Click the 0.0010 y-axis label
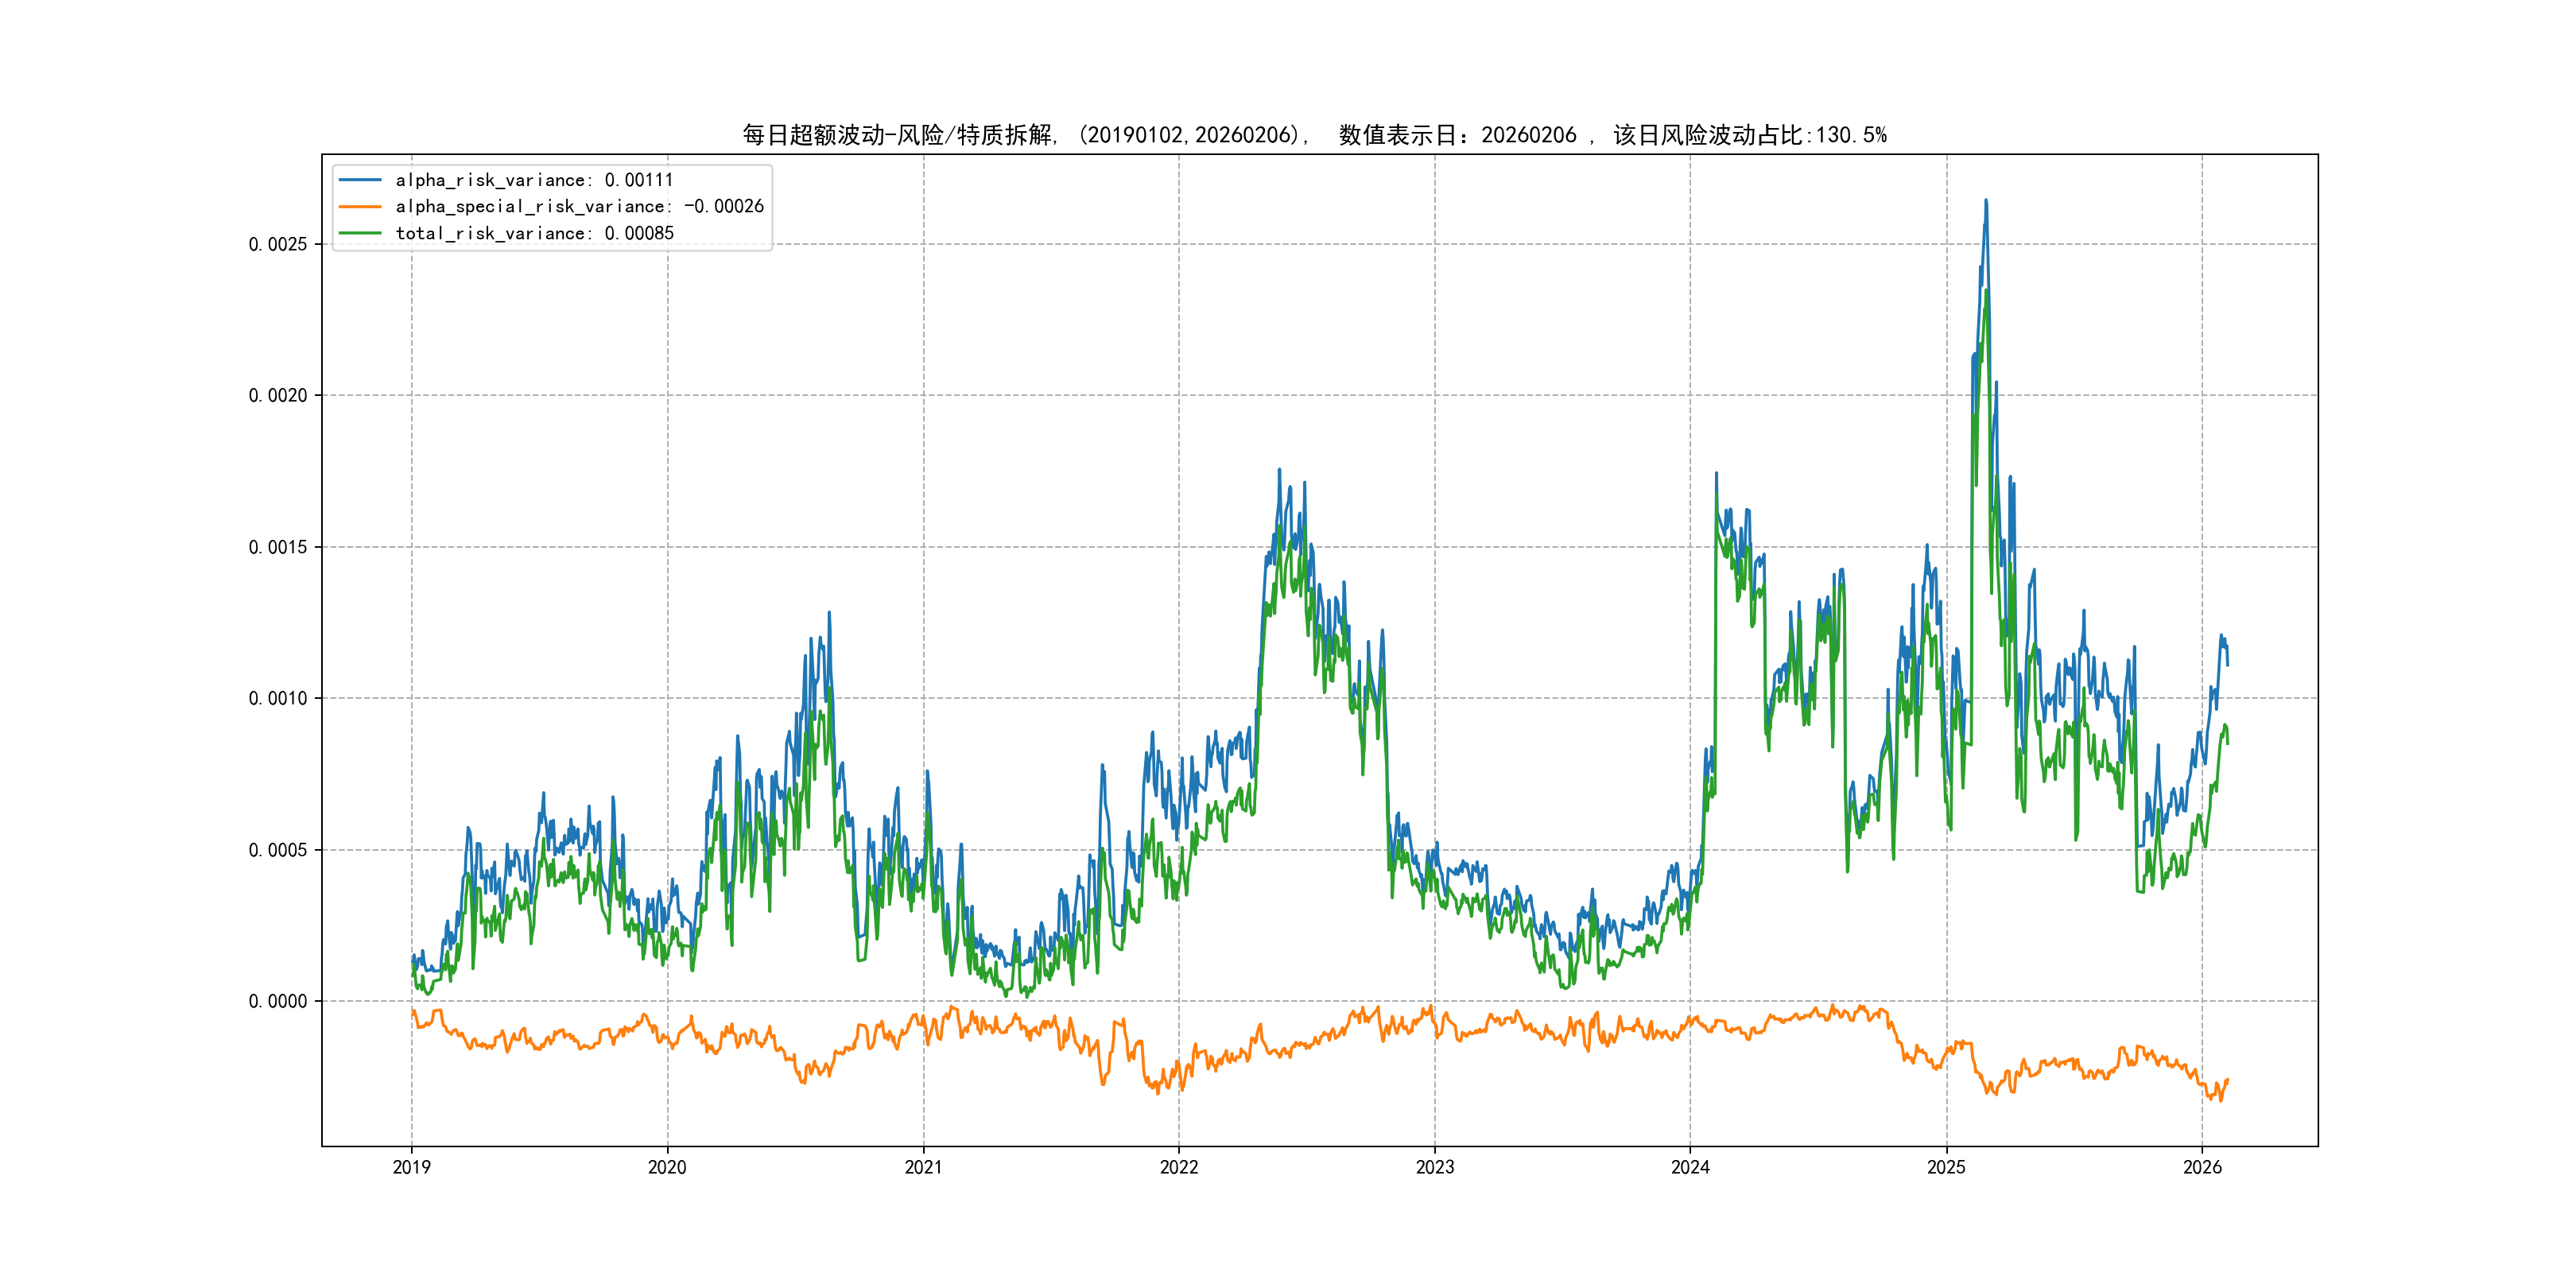 [278, 698]
